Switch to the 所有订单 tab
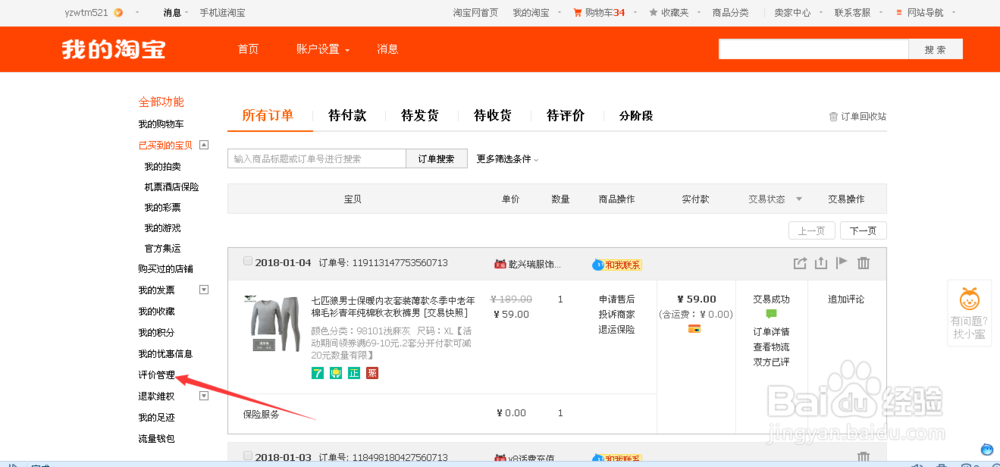The image size is (1000, 467). pyautogui.click(x=268, y=115)
